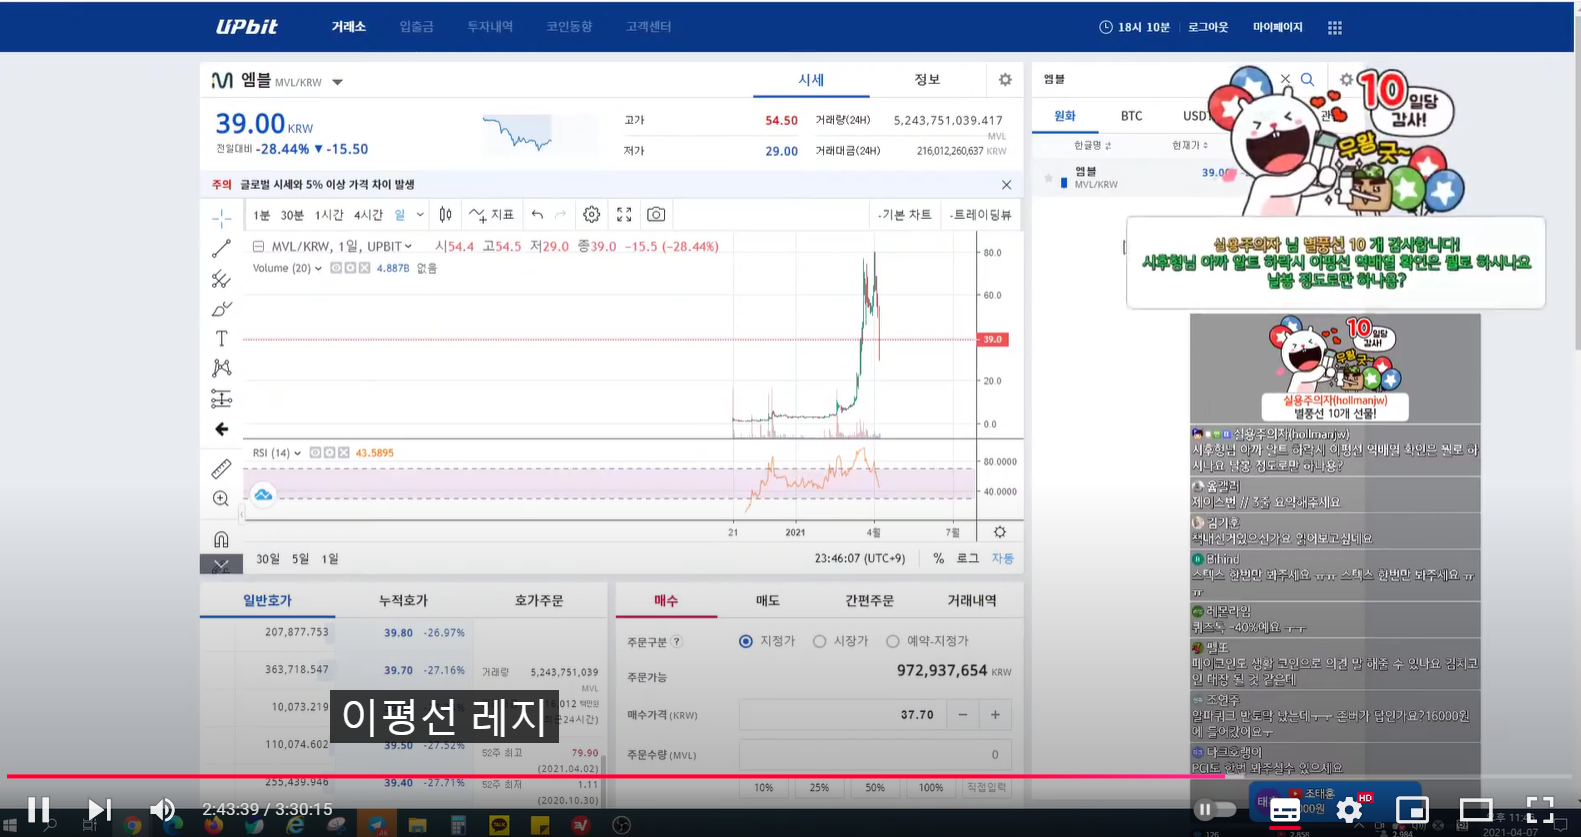Switch to the 누적호가 tab
Screen dimensions: 1581x837
point(403,600)
